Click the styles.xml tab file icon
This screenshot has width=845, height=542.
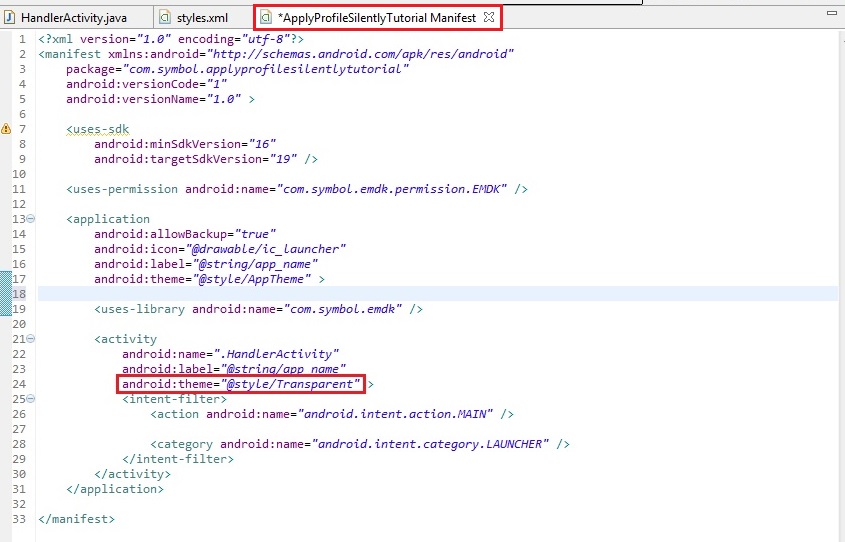click(x=166, y=18)
